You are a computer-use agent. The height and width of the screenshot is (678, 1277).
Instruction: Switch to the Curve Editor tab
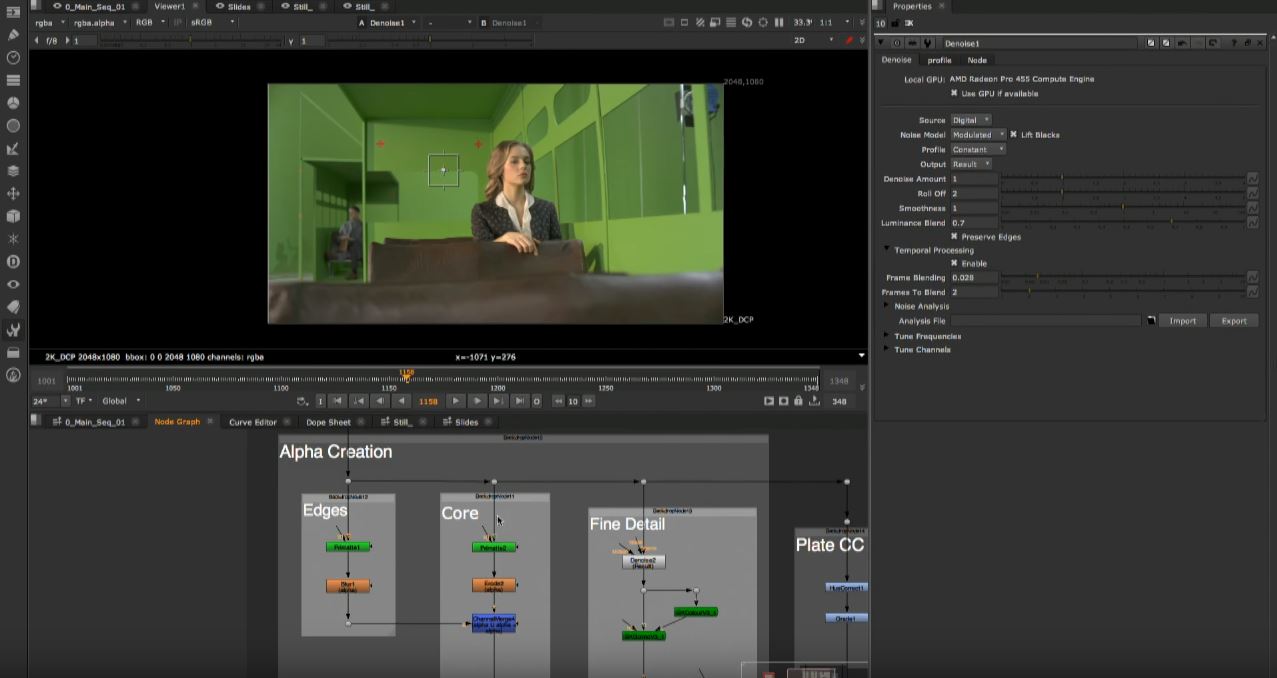pos(253,422)
